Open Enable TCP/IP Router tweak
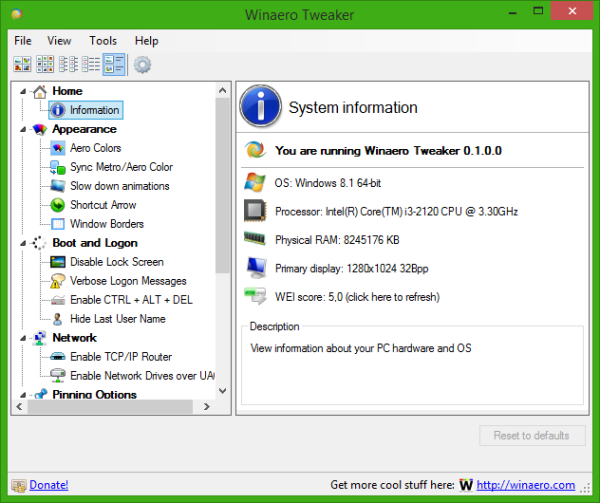600x503 pixels. point(121,357)
